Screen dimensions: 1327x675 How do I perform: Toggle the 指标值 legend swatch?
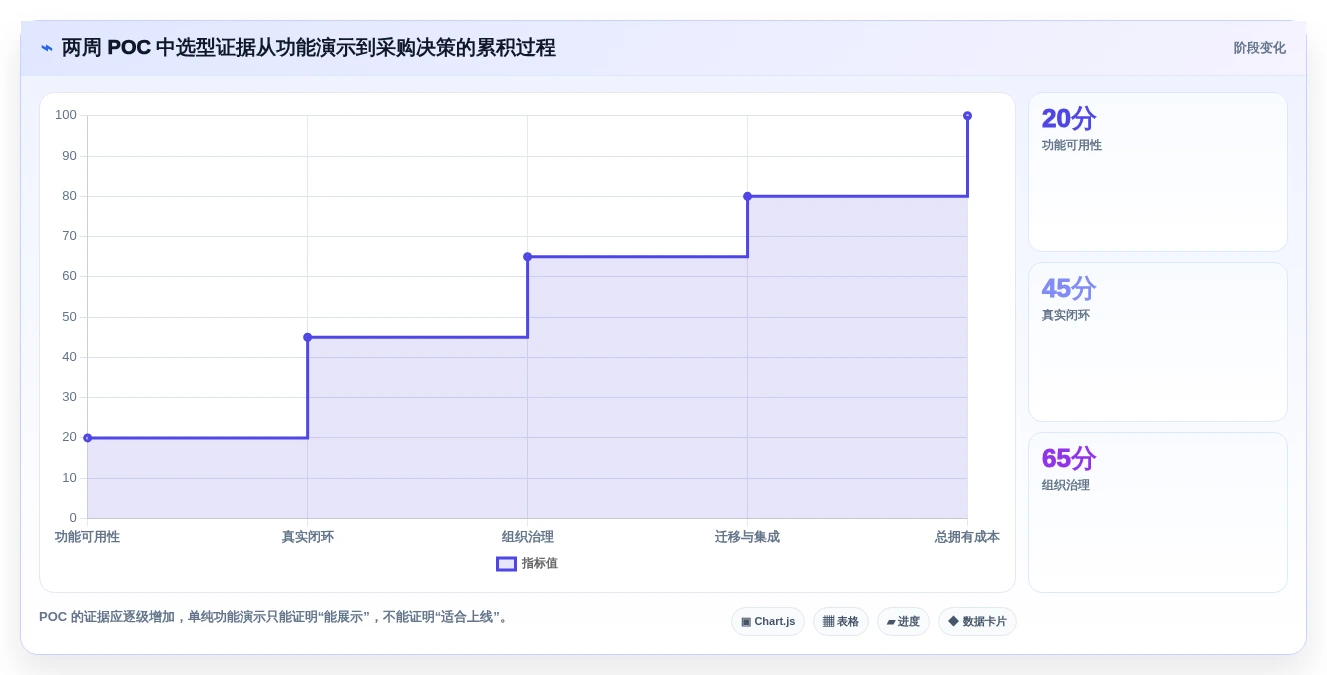[x=506, y=564]
